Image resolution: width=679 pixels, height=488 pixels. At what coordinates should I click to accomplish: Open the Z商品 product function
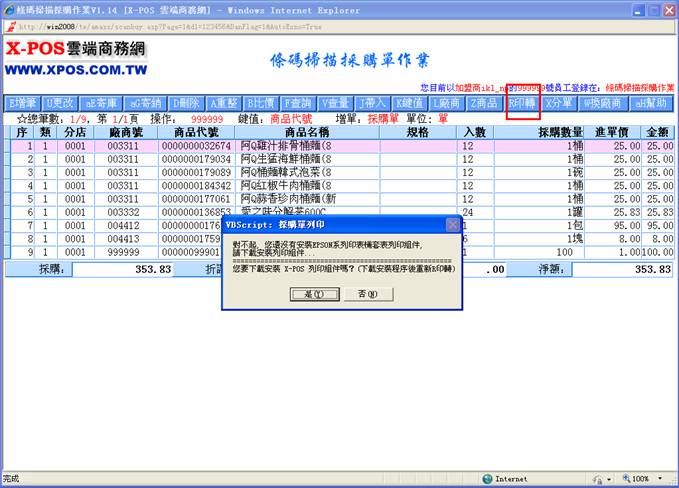click(483, 103)
